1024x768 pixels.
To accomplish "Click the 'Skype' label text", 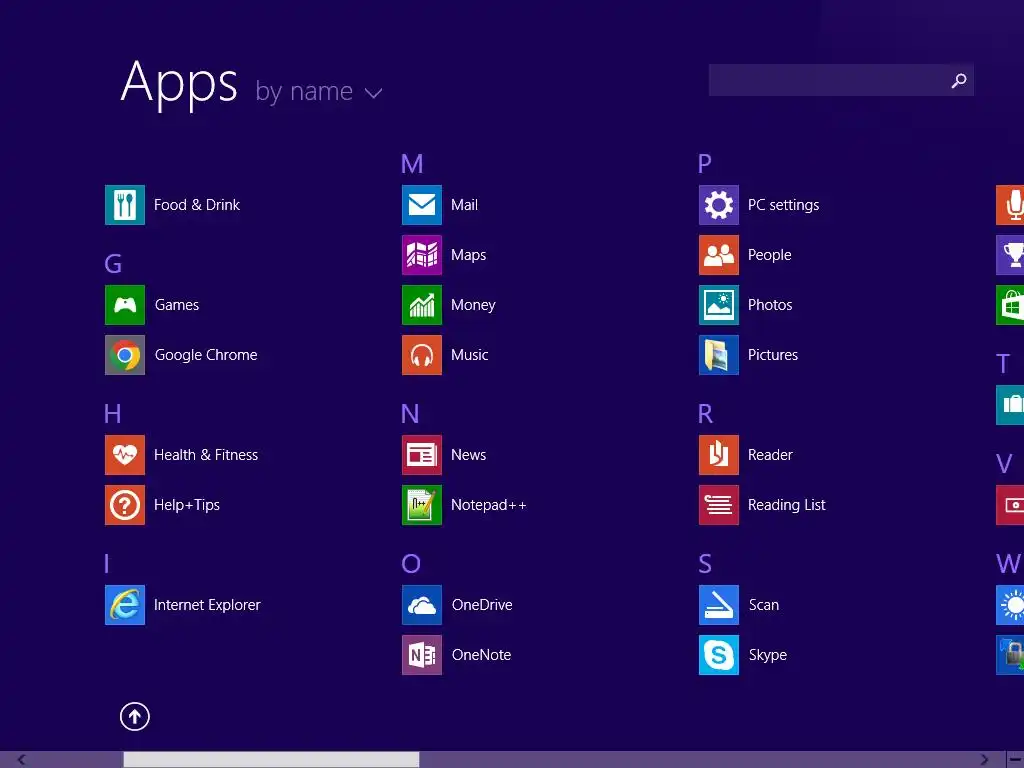I will 768,656.
